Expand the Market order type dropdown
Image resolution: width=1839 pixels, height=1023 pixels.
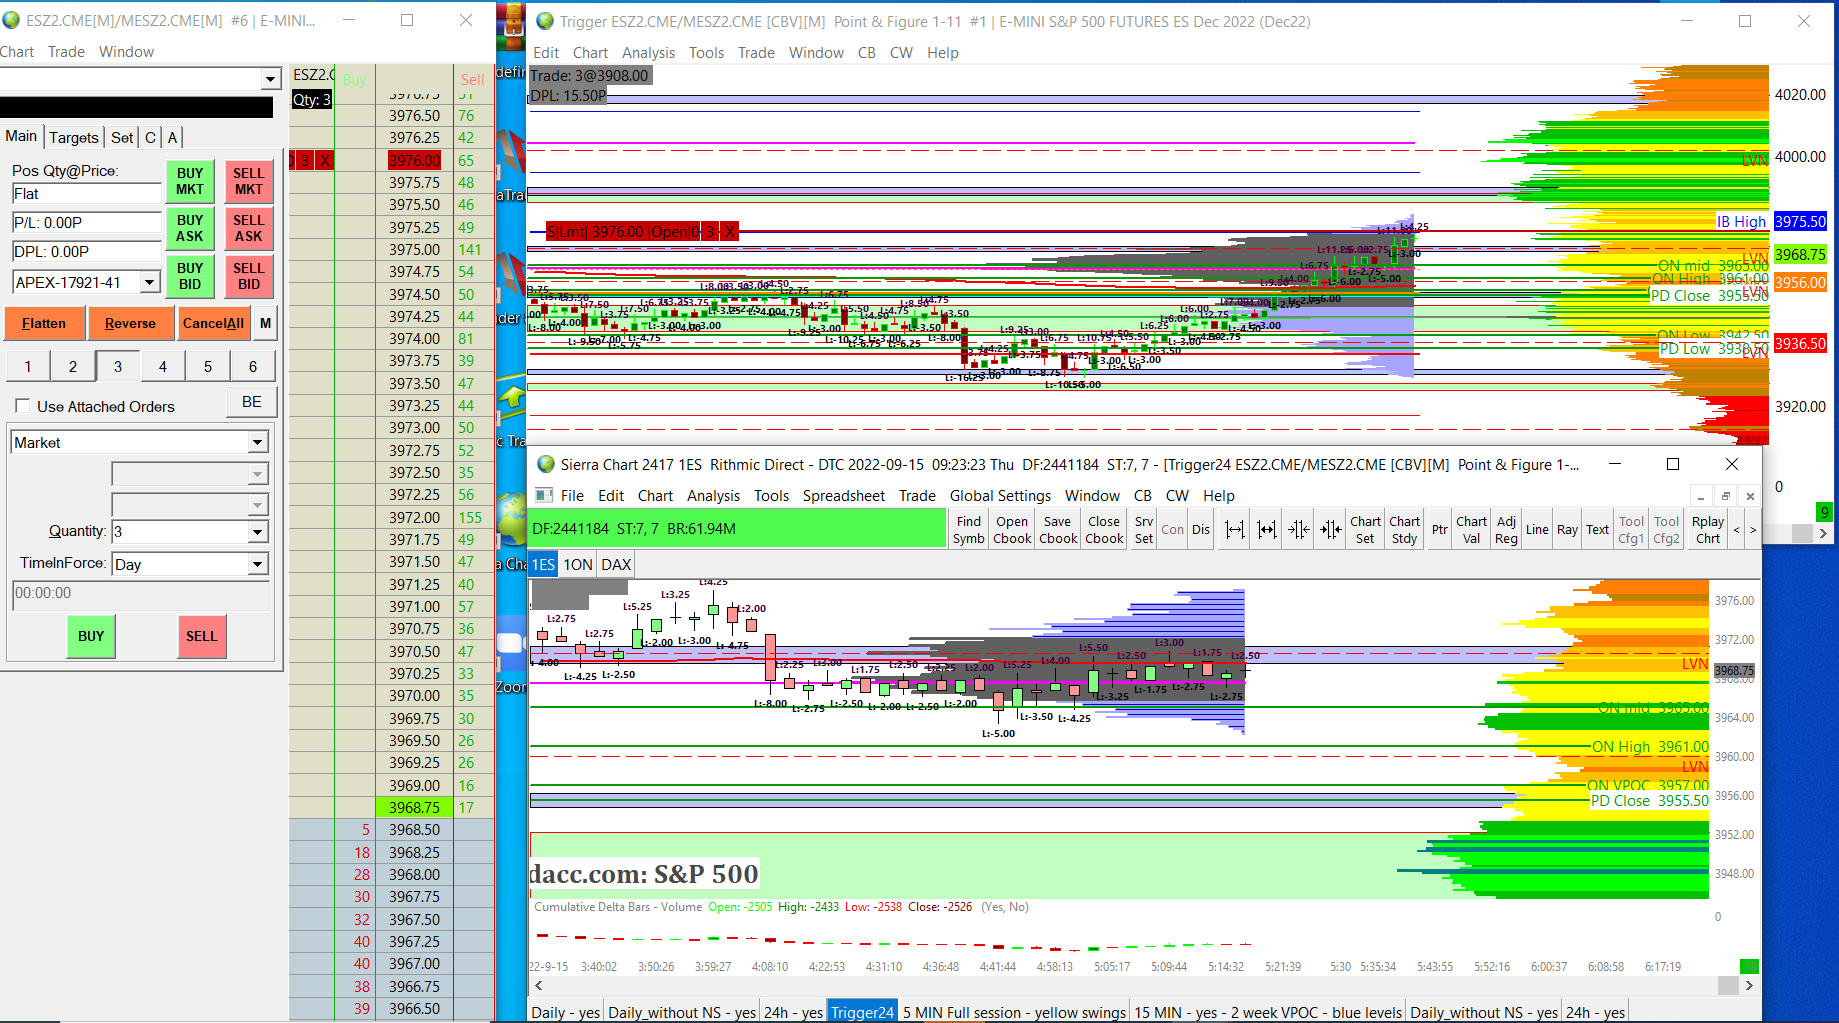257,442
